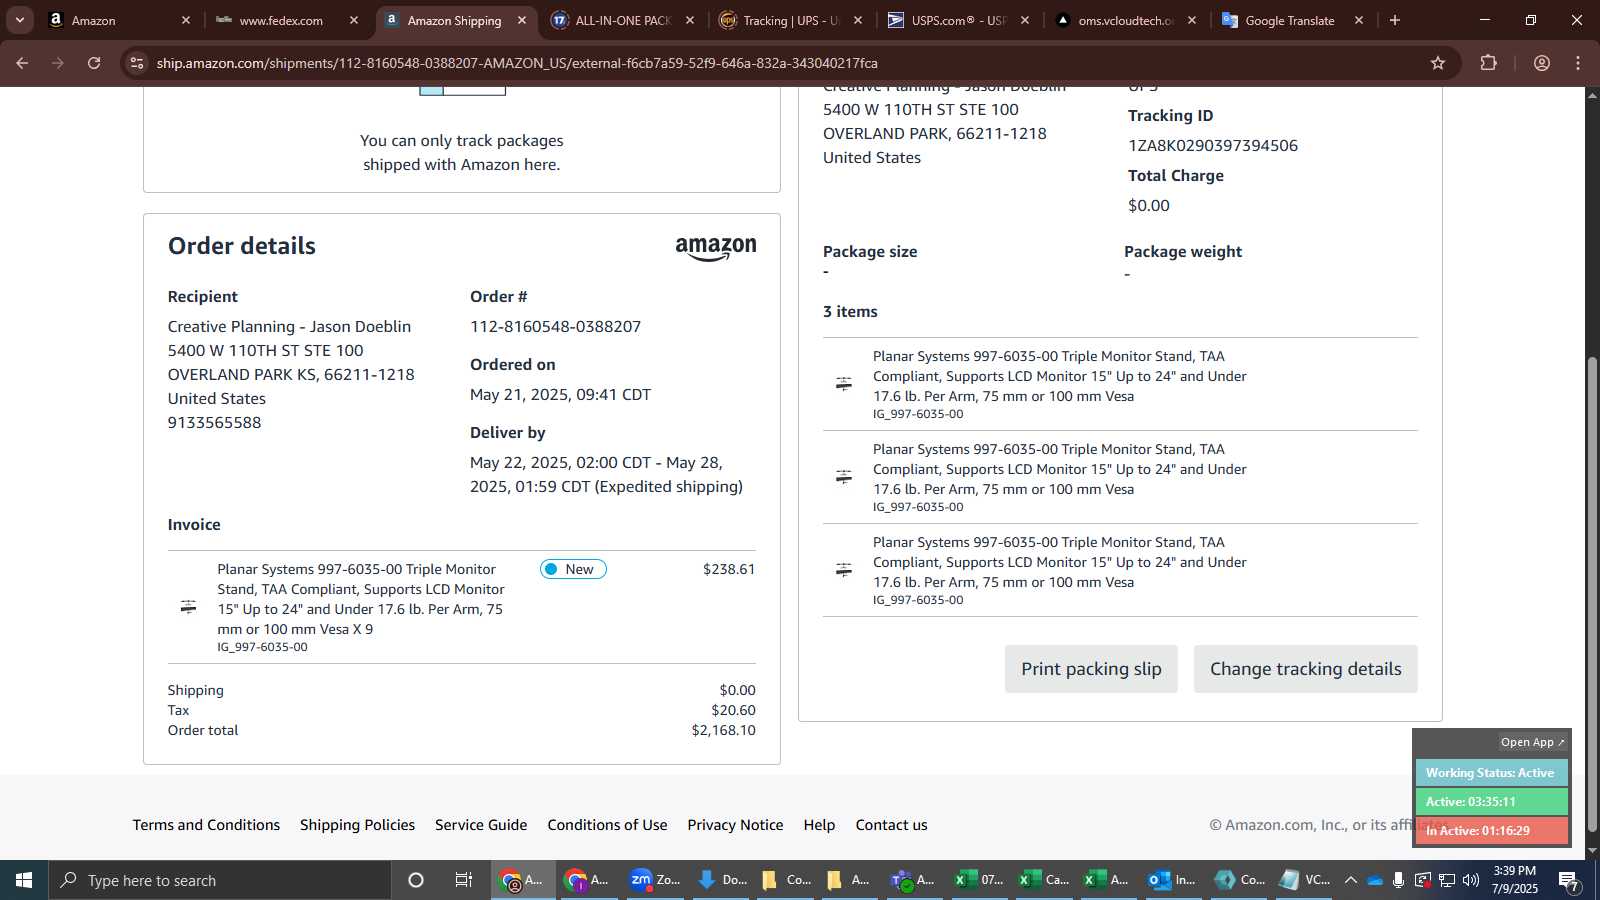The height and width of the screenshot is (900, 1600).
Task: Open Chrome's three-dot menu
Action: point(1578,63)
